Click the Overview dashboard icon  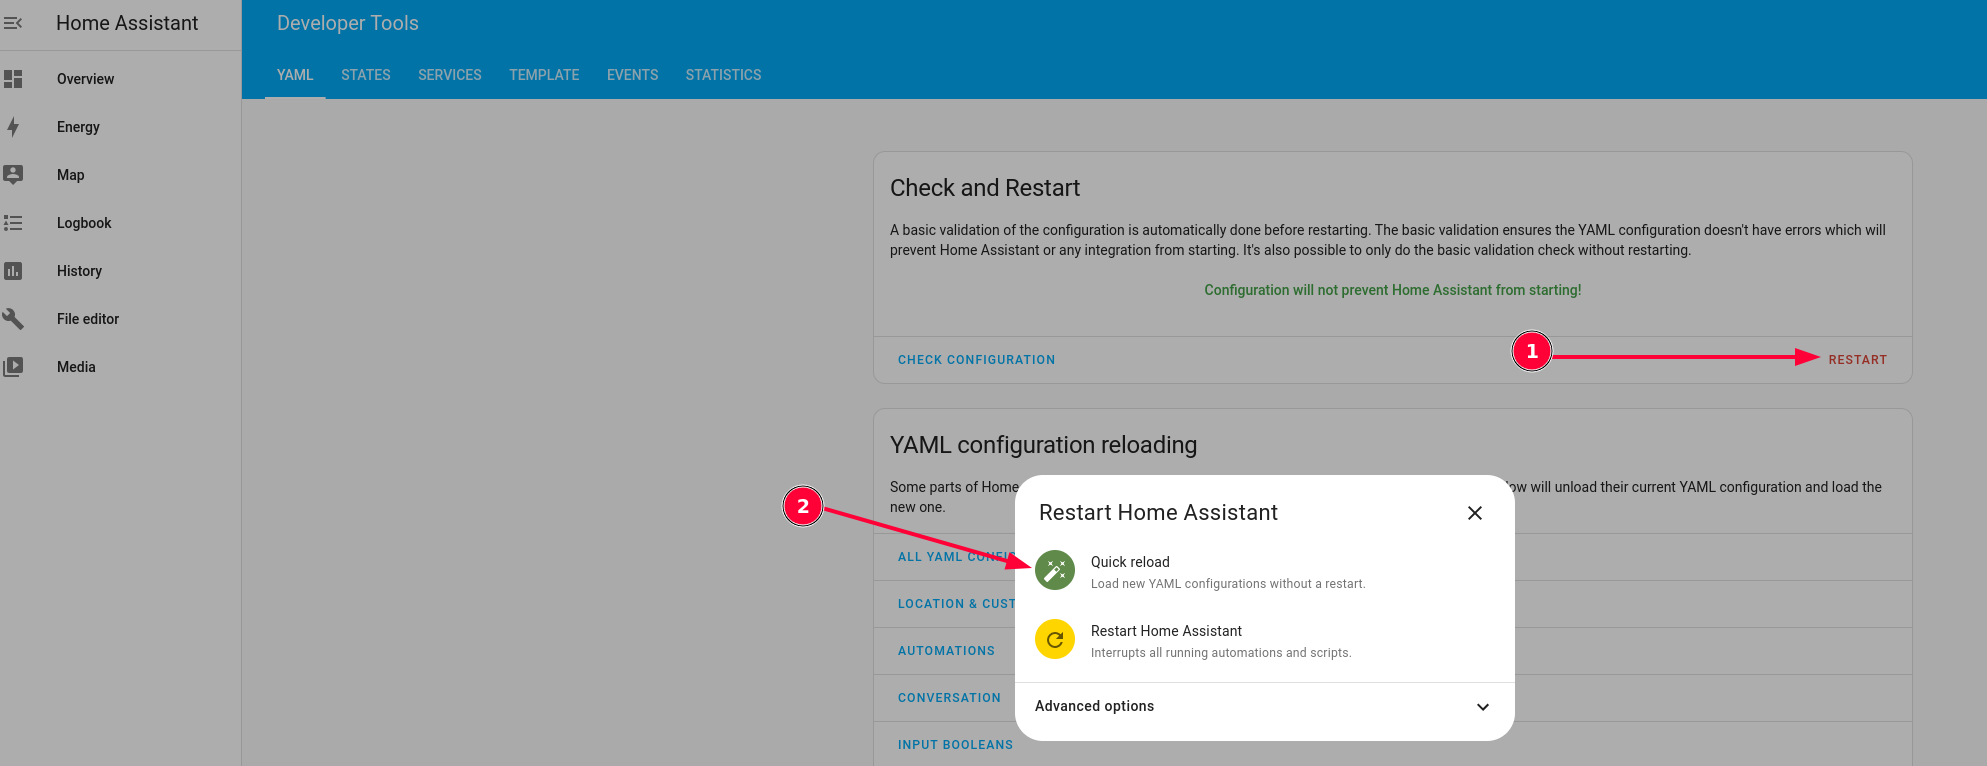tap(13, 79)
